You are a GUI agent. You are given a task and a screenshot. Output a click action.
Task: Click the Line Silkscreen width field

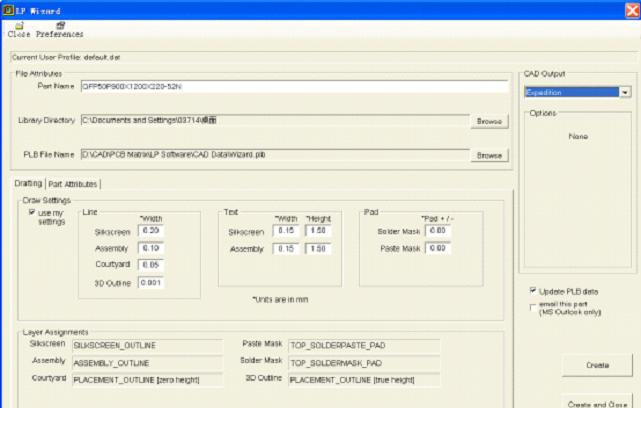(x=151, y=231)
